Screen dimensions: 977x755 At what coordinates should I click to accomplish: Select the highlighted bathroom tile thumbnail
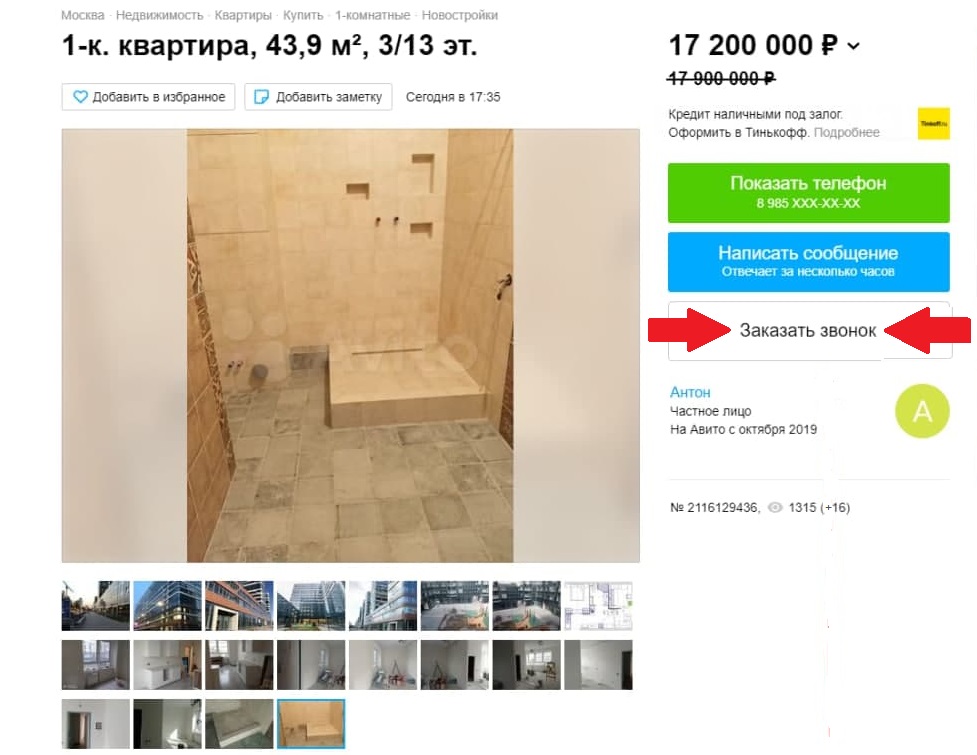[x=310, y=724]
